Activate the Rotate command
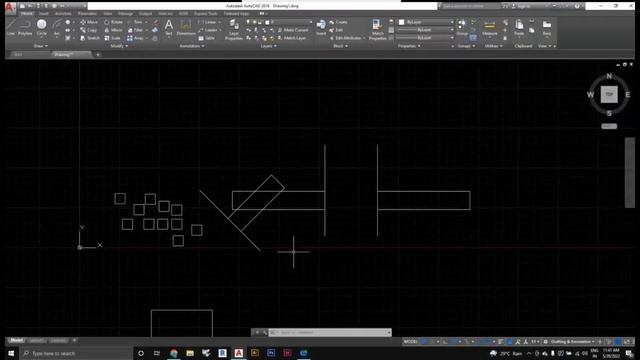Screen dimensions: 640x360 pyautogui.click(x=113, y=22)
